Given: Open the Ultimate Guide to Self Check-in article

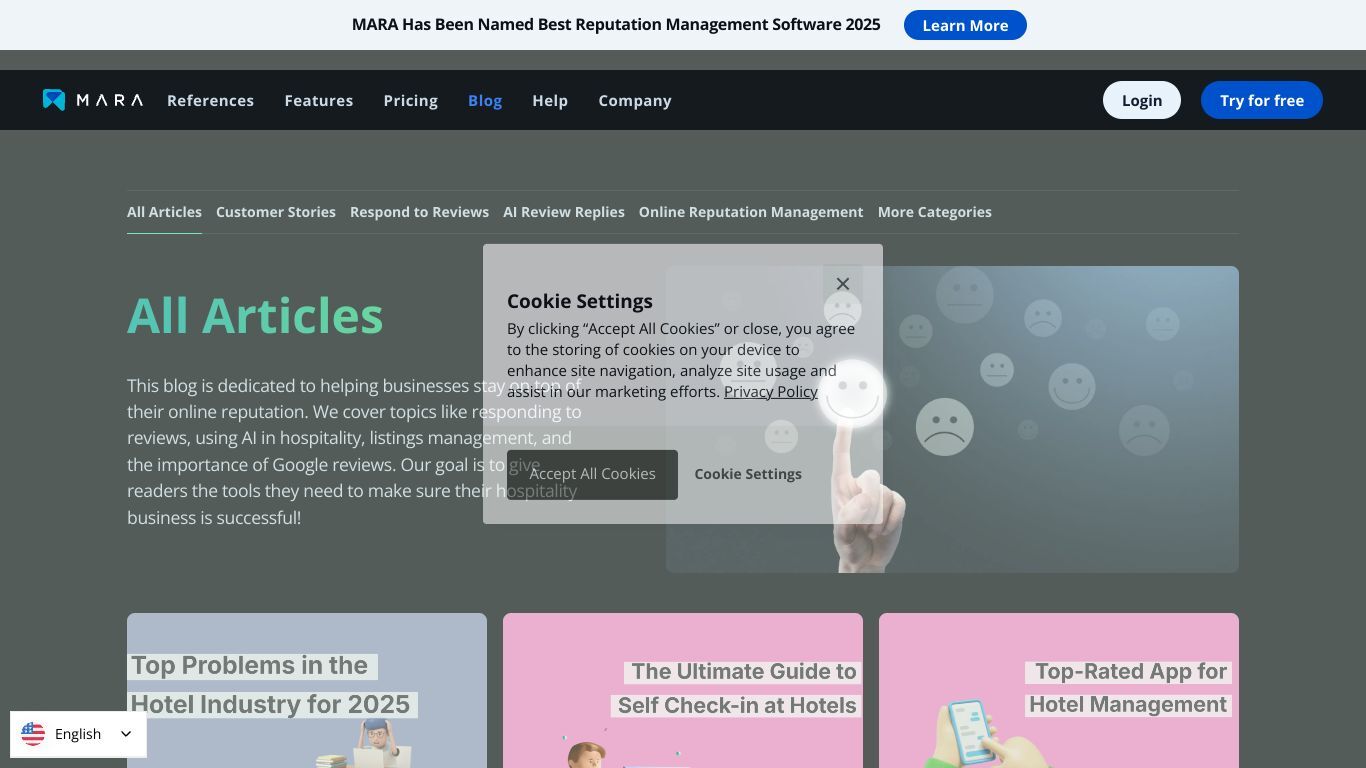Looking at the screenshot, I should [x=683, y=690].
